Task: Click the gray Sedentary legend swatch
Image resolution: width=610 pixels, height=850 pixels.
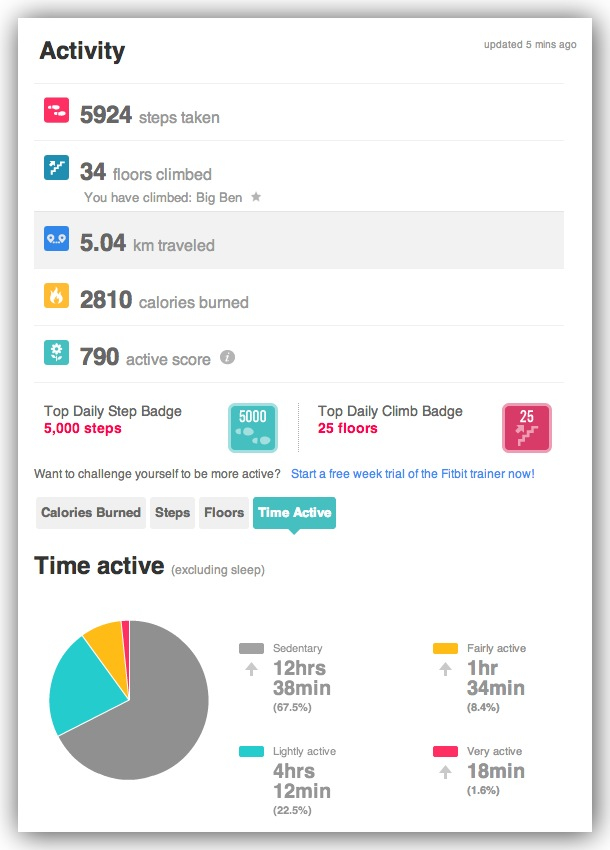Action: click(252, 648)
